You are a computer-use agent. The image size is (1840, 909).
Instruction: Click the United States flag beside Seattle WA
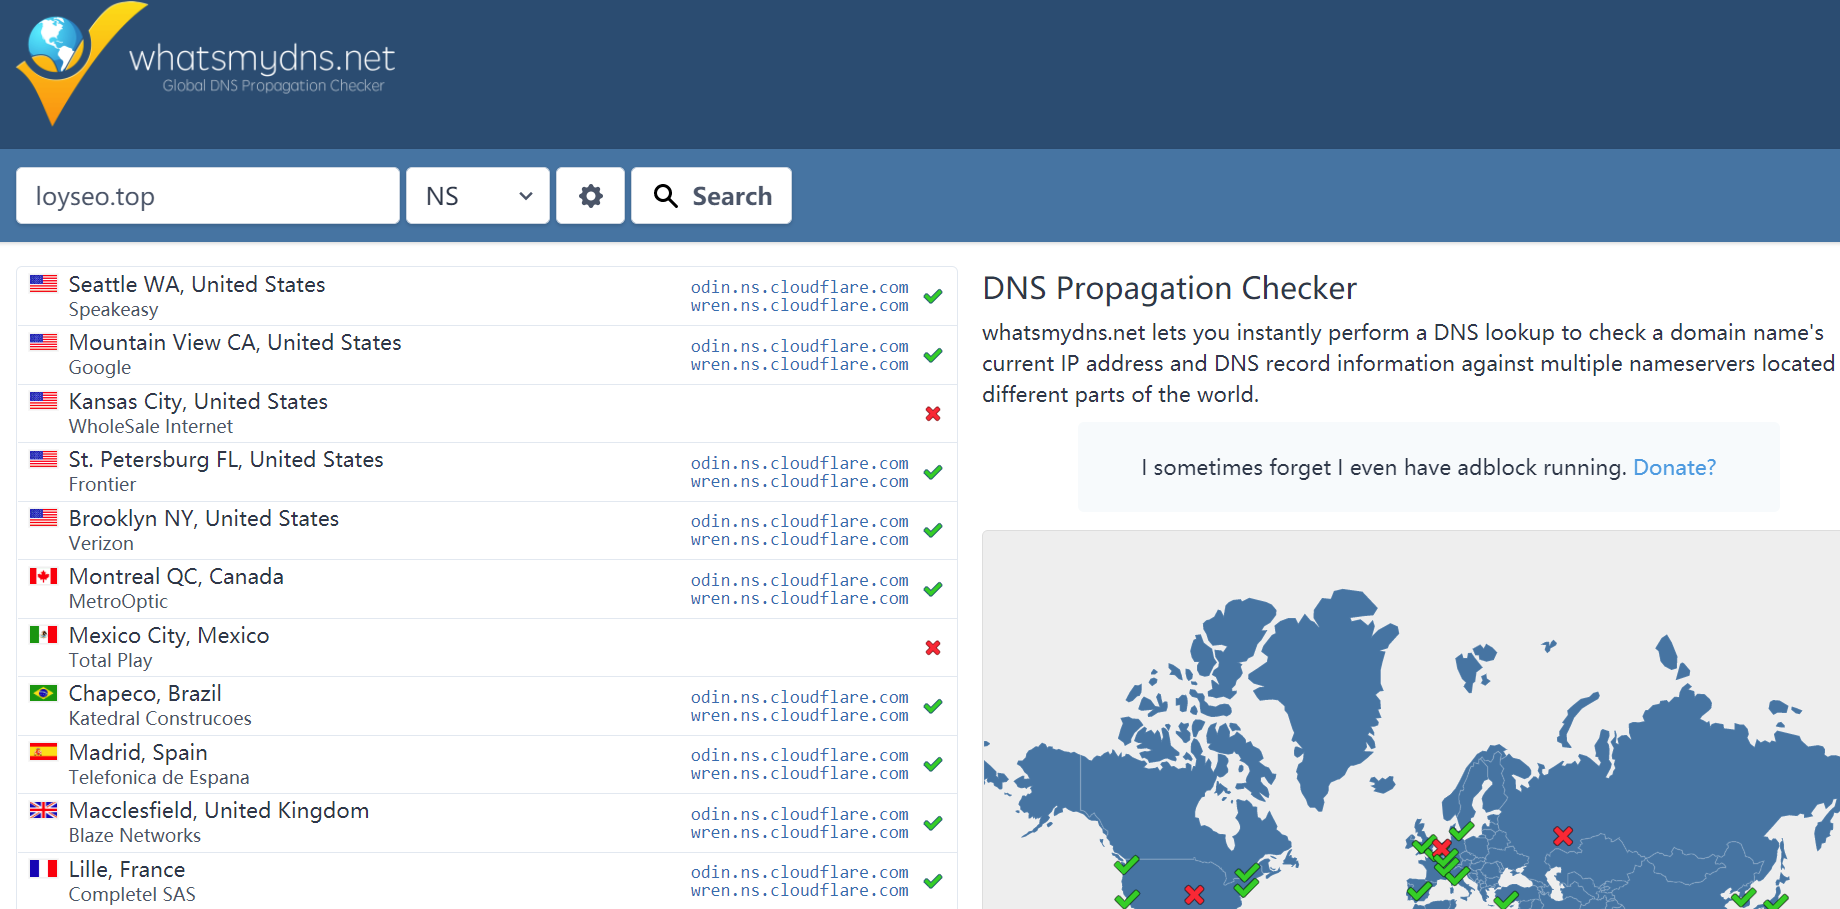click(43, 284)
